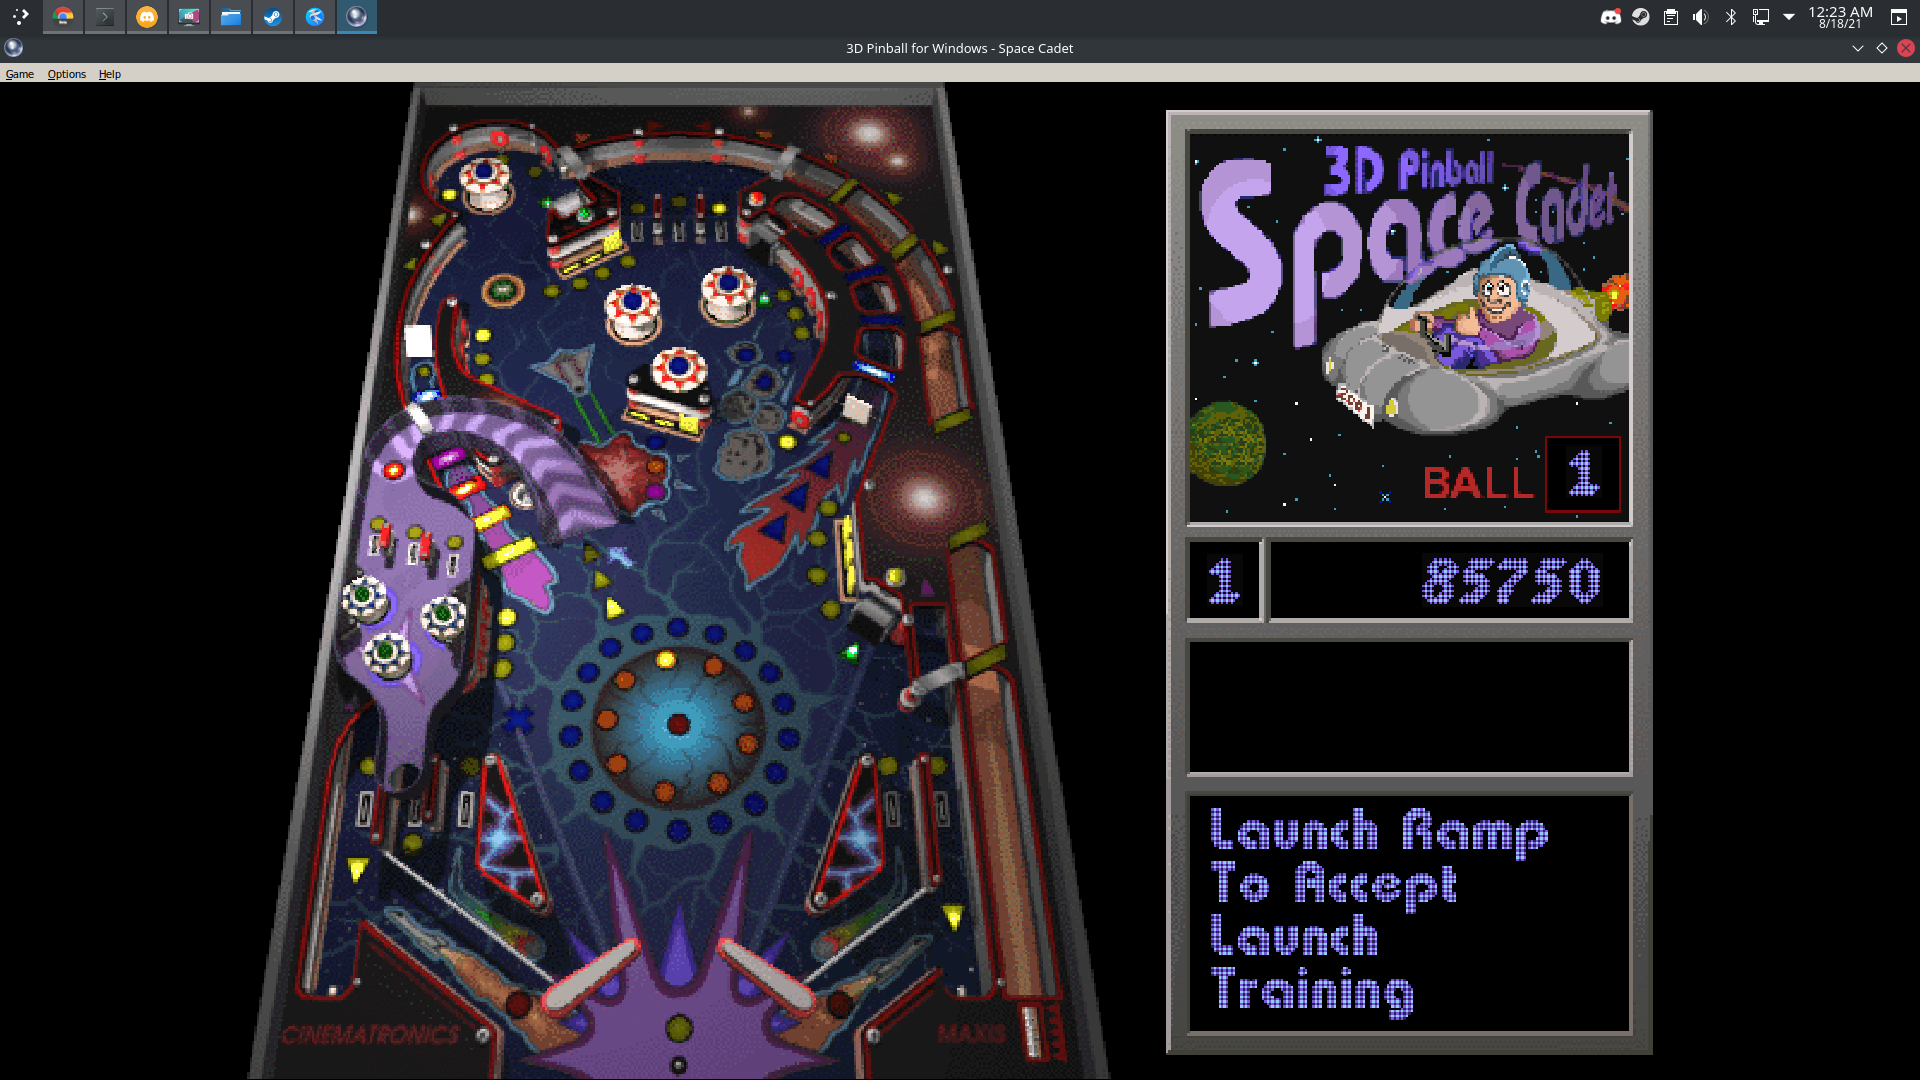Click the Discord notification tray icon
Screen dimensions: 1920x1080
tap(1610, 16)
